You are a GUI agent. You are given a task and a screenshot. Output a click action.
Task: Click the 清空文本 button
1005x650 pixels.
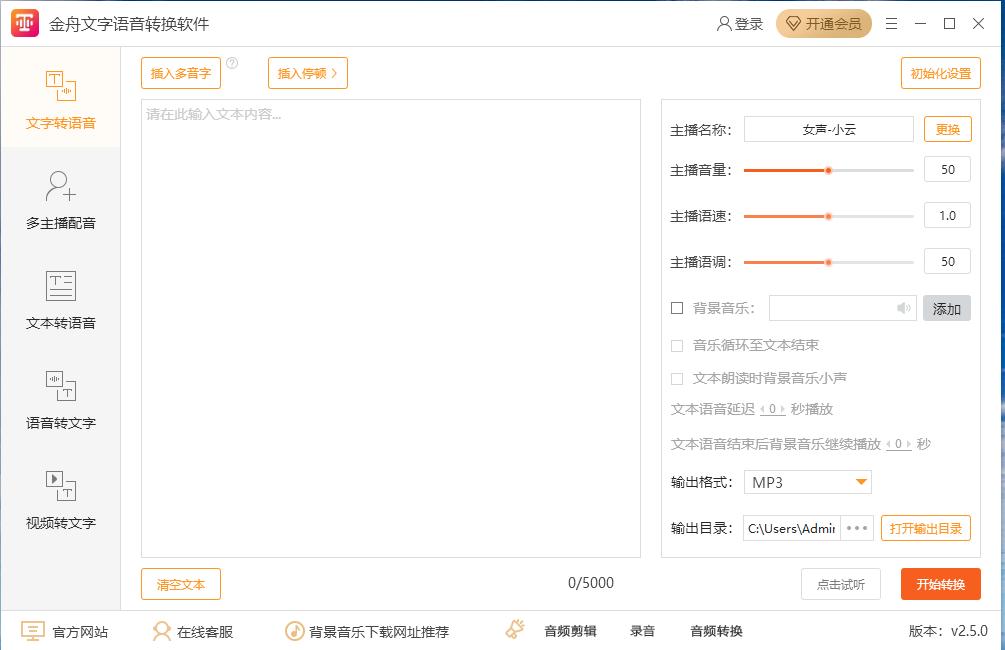[180, 585]
